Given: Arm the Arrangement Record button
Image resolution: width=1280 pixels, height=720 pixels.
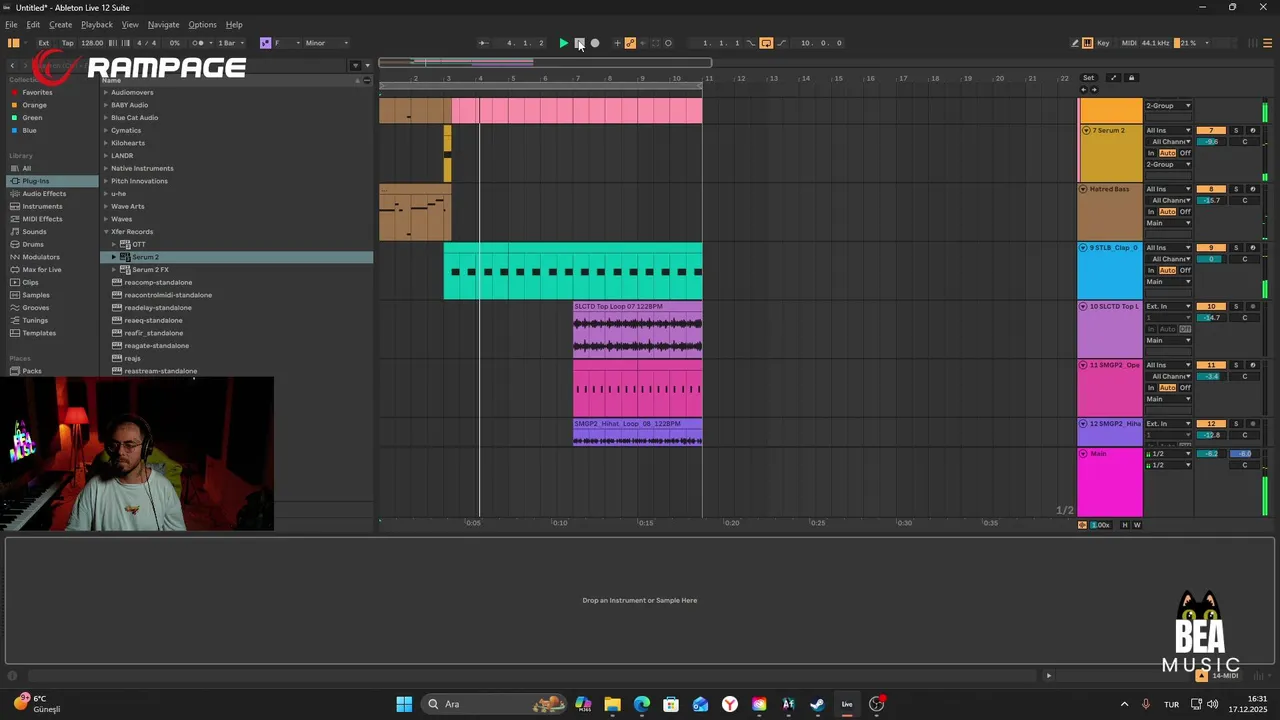Looking at the screenshot, I should [595, 43].
